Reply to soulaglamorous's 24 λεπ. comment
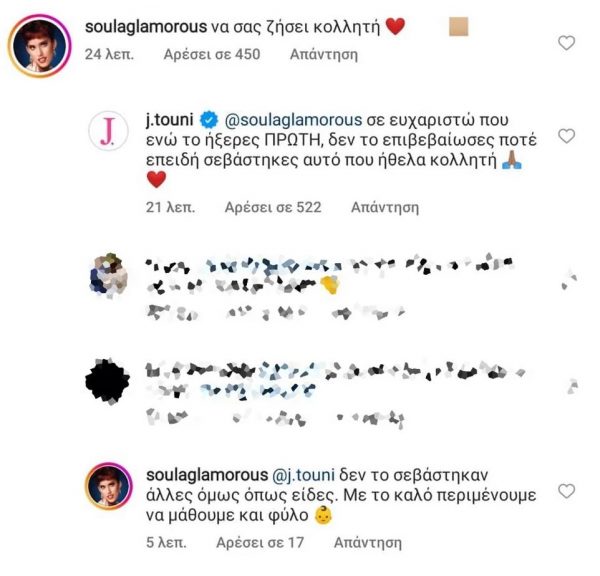The width and height of the screenshot is (600, 576). (324, 54)
